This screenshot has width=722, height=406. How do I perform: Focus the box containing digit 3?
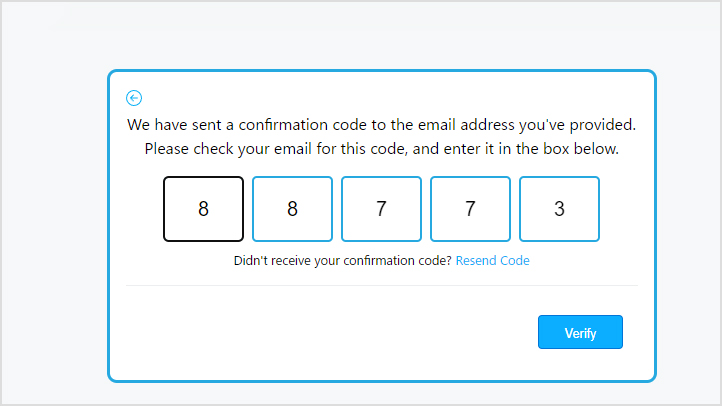click(559, 209)
